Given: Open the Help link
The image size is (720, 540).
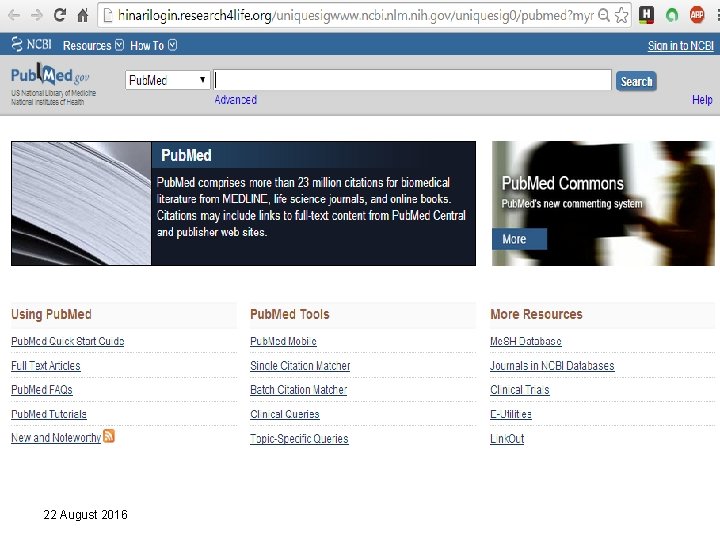Looking at the screenshot, I should point(702,100).
